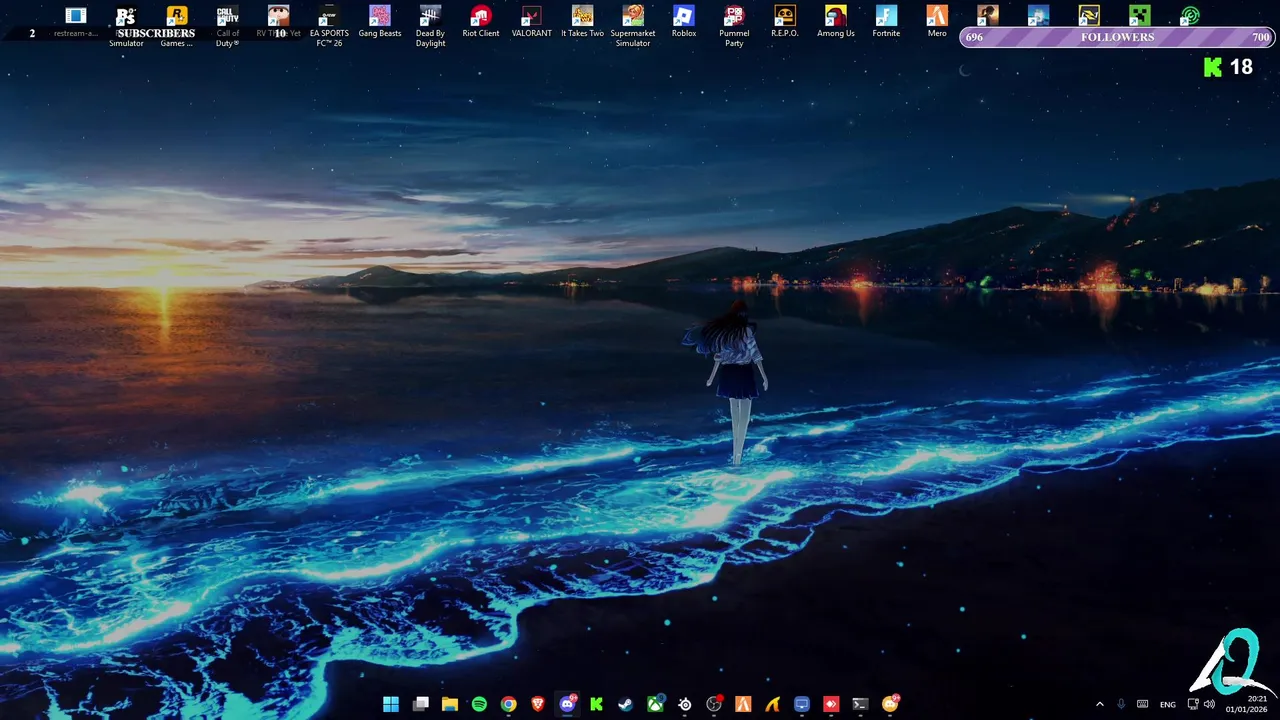Open Google Chrome from the taskbar

click(x=509, y=704)
